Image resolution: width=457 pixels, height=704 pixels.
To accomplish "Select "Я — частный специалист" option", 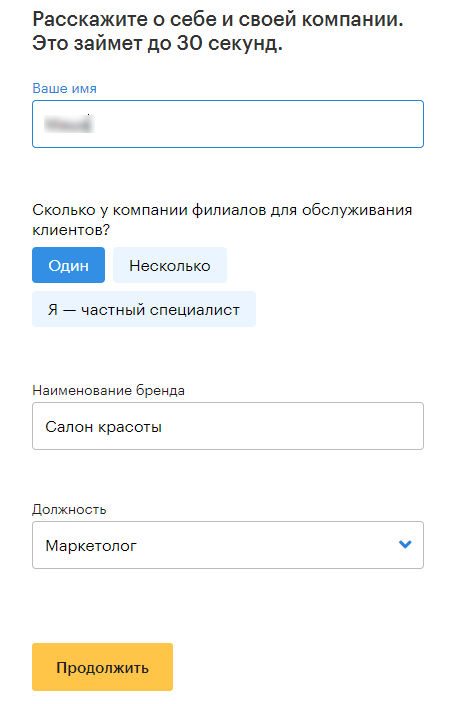I will point(144,309).
